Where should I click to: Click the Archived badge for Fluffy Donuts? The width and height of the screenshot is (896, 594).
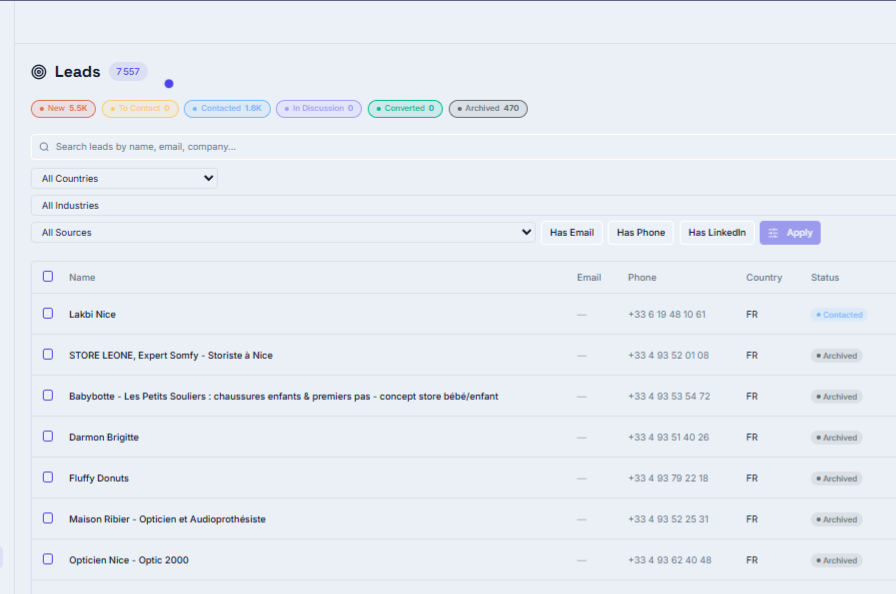click(837, 479)
